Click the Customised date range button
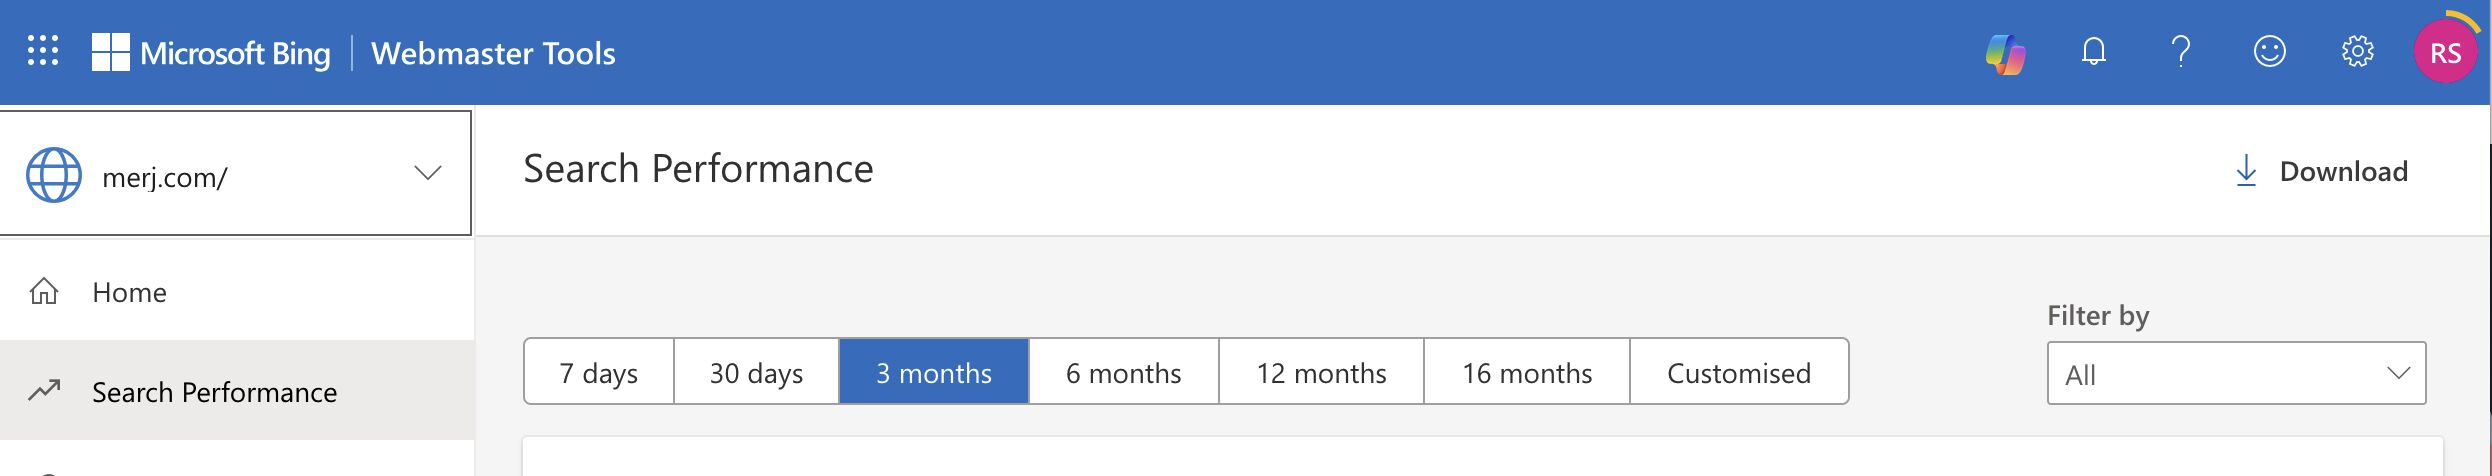Viewport: 2492px width, 476px height. (1739, 372)
